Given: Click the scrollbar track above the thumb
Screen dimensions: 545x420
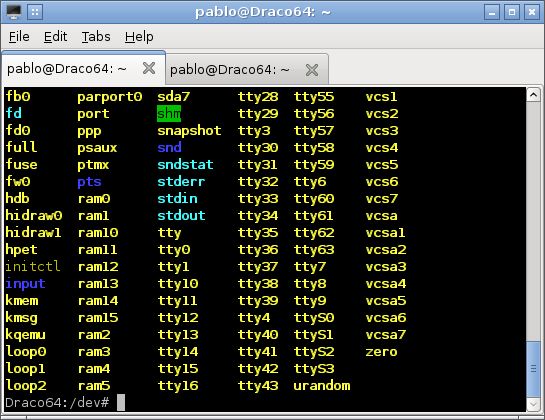Looking at the screenshot, I should point(533,221).
